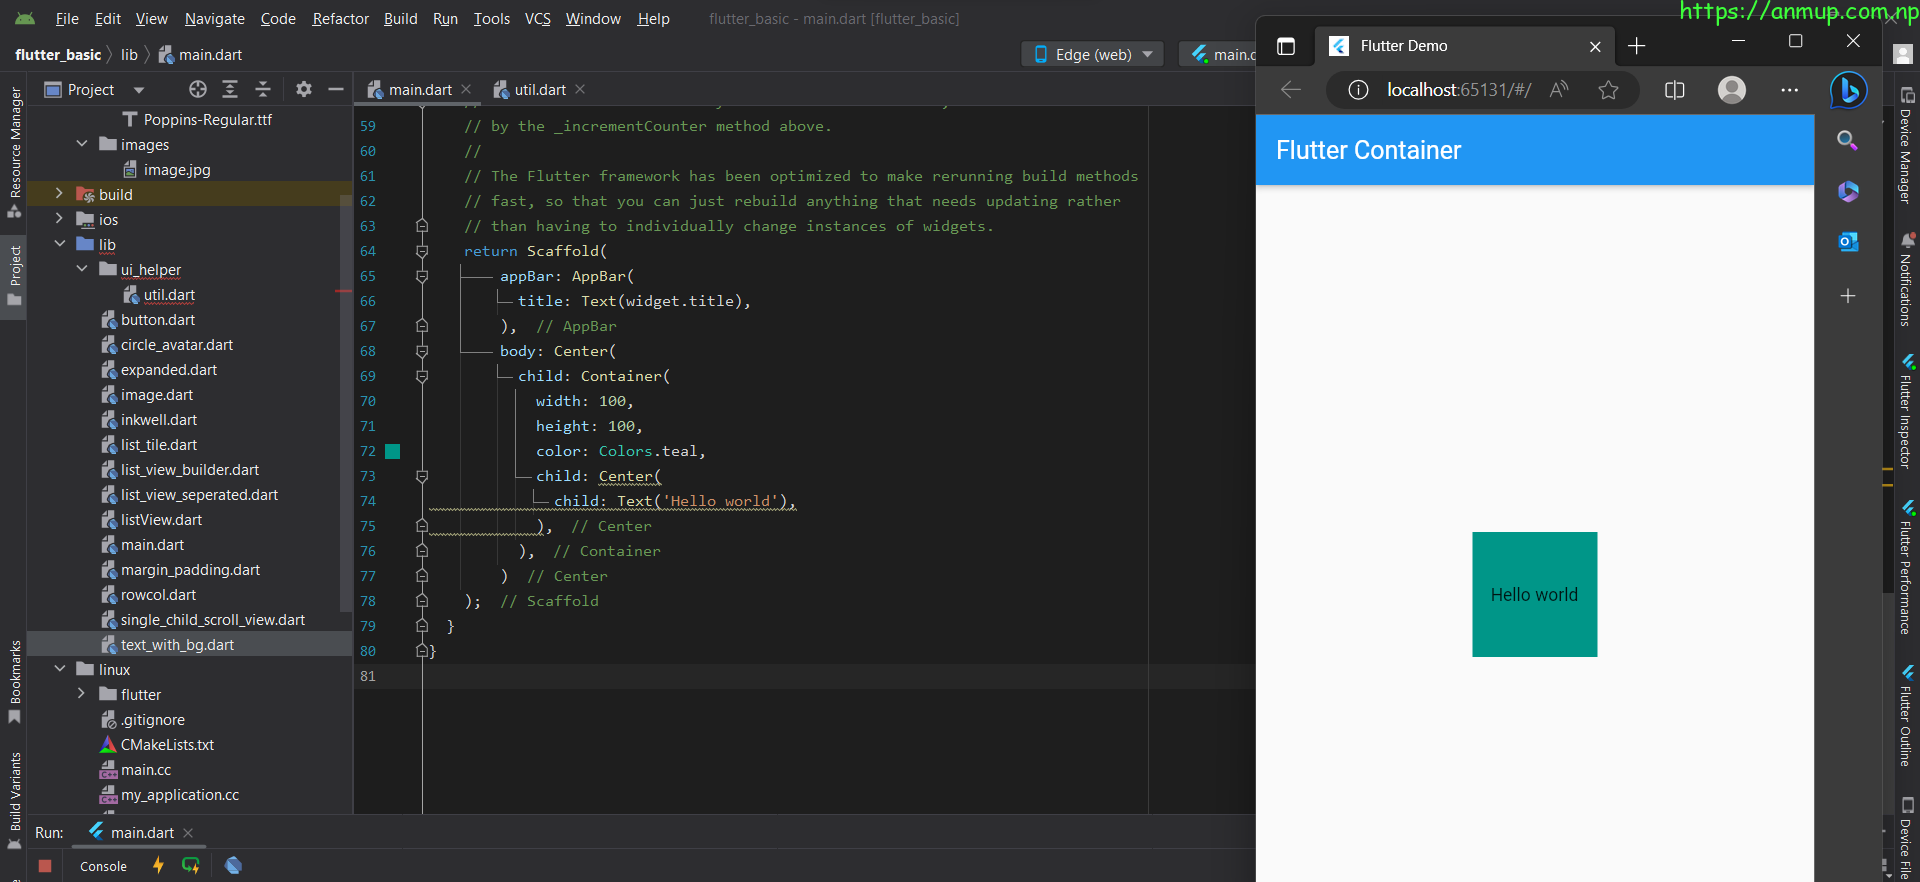The width and height of the screenshot is (1920, 882).
Task: Collapse the ui_helper folder
Action: pos(82,269)
